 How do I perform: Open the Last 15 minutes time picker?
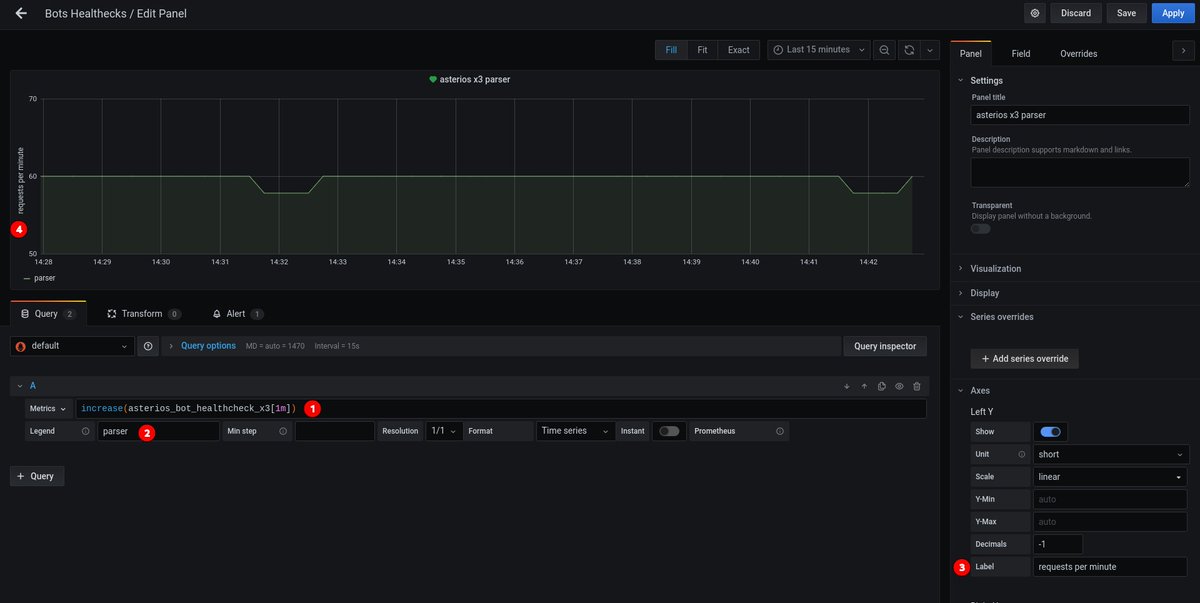[x=819, y=50]
